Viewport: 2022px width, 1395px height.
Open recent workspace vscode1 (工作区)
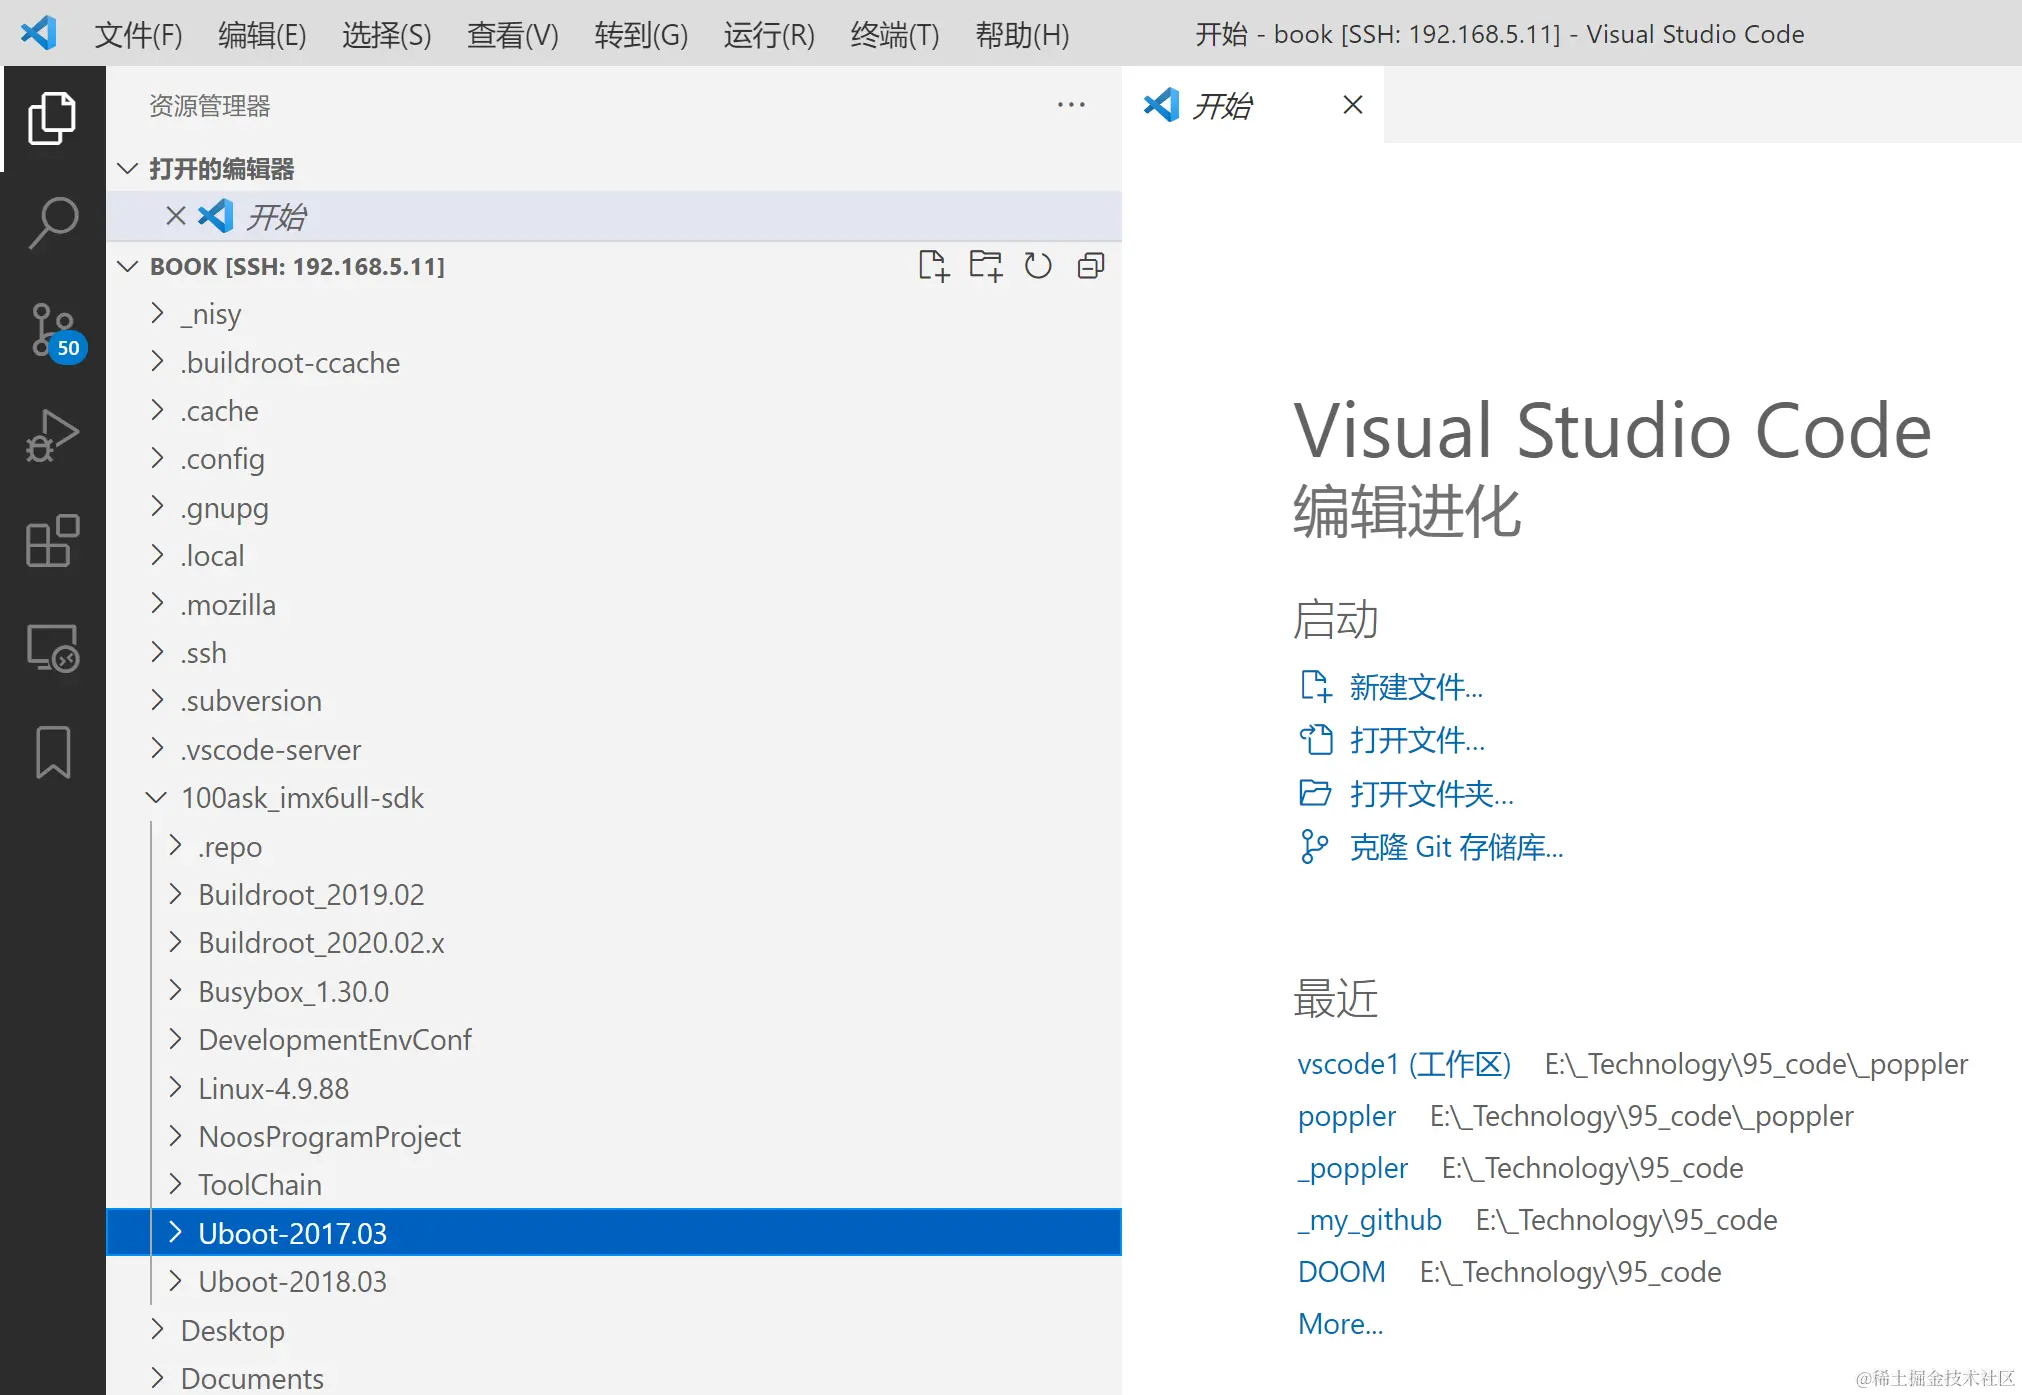click(1404, 1064)
